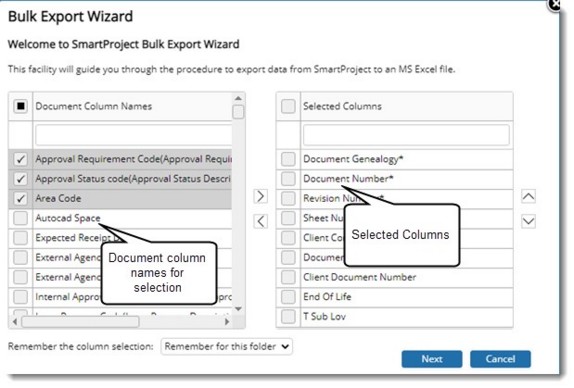This screenshot has height=388, width=574.
Task: Cancel the bulk export wizard
Action: click(500, 359)
